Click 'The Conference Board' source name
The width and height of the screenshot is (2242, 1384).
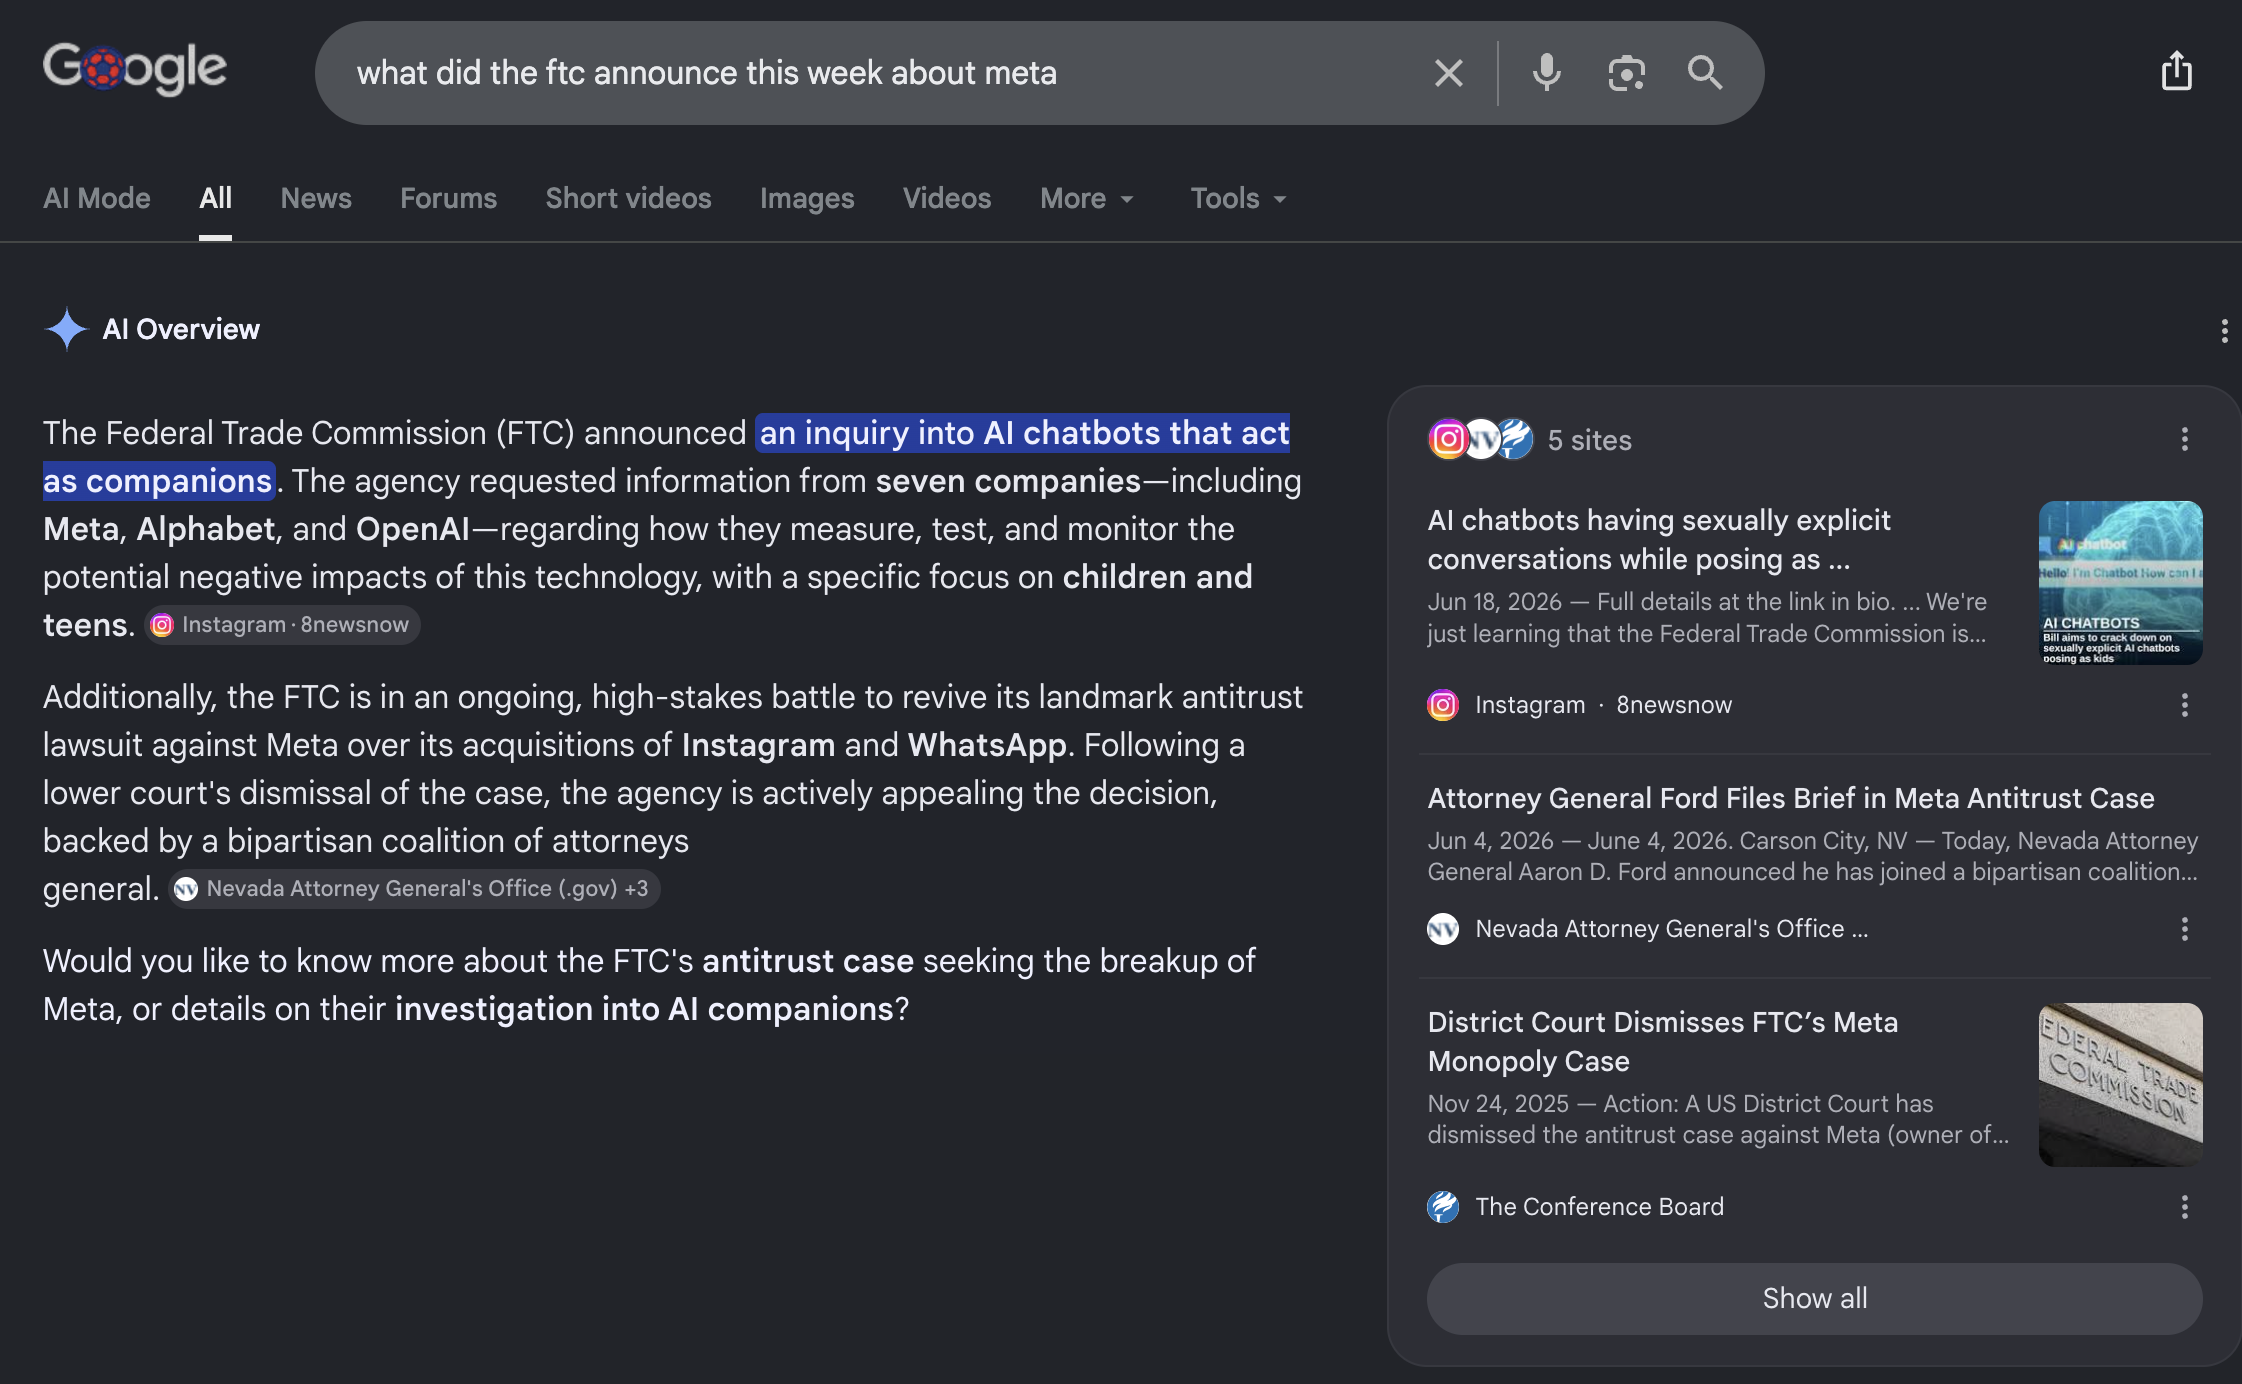(1599, 1207)
